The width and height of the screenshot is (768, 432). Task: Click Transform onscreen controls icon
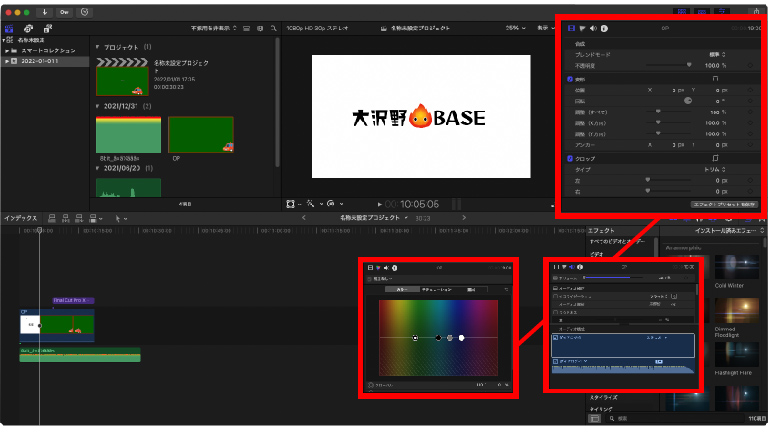(715, 79)
